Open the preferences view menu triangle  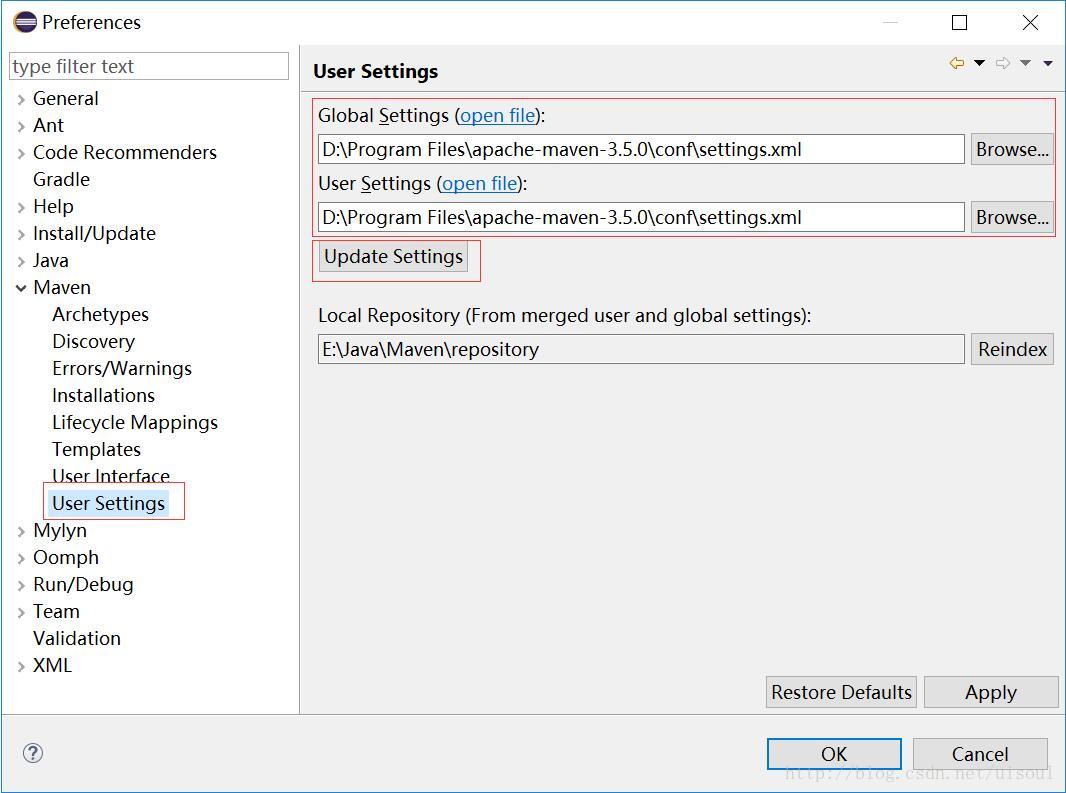[x=1048, y=63]
